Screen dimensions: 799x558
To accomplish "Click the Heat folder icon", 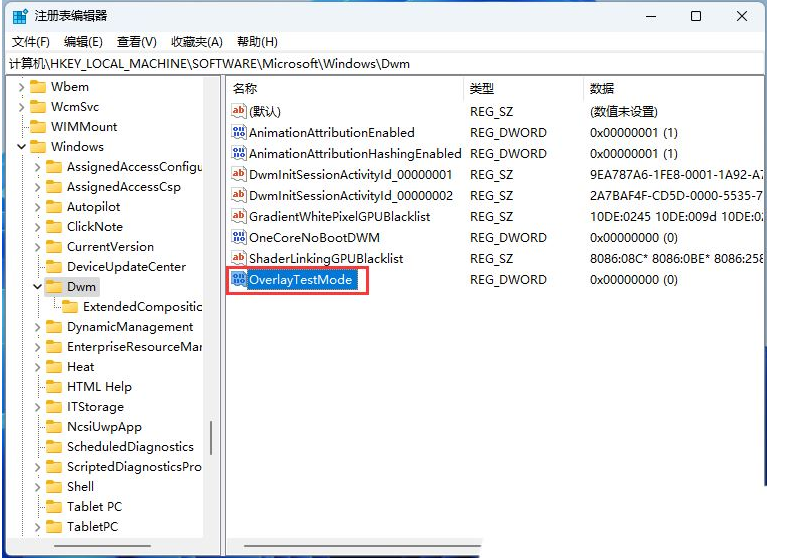I will tap(54, 366).
